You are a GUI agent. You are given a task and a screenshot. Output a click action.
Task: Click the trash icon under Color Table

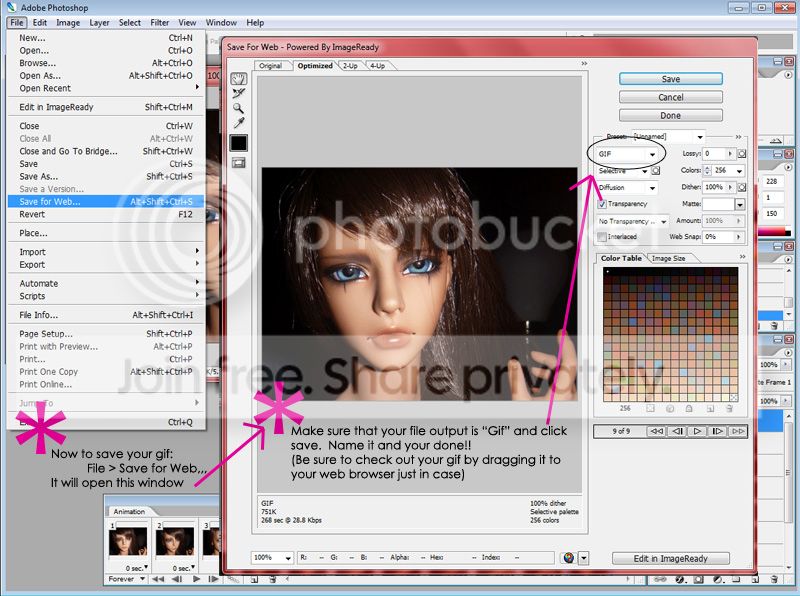pos(729,408)
